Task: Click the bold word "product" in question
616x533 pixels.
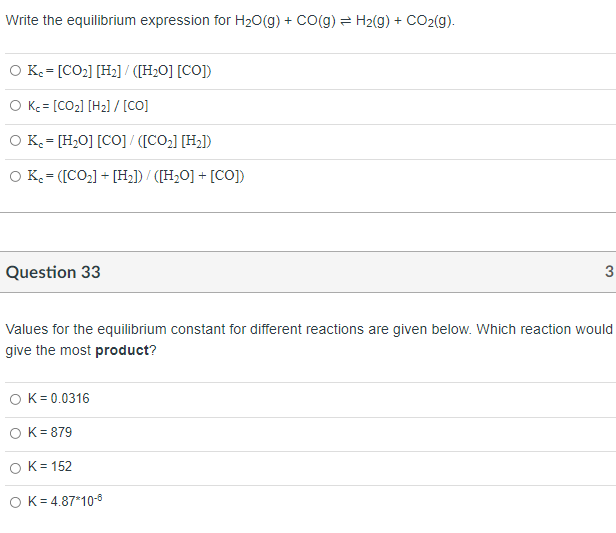Action: coord(122,350)
